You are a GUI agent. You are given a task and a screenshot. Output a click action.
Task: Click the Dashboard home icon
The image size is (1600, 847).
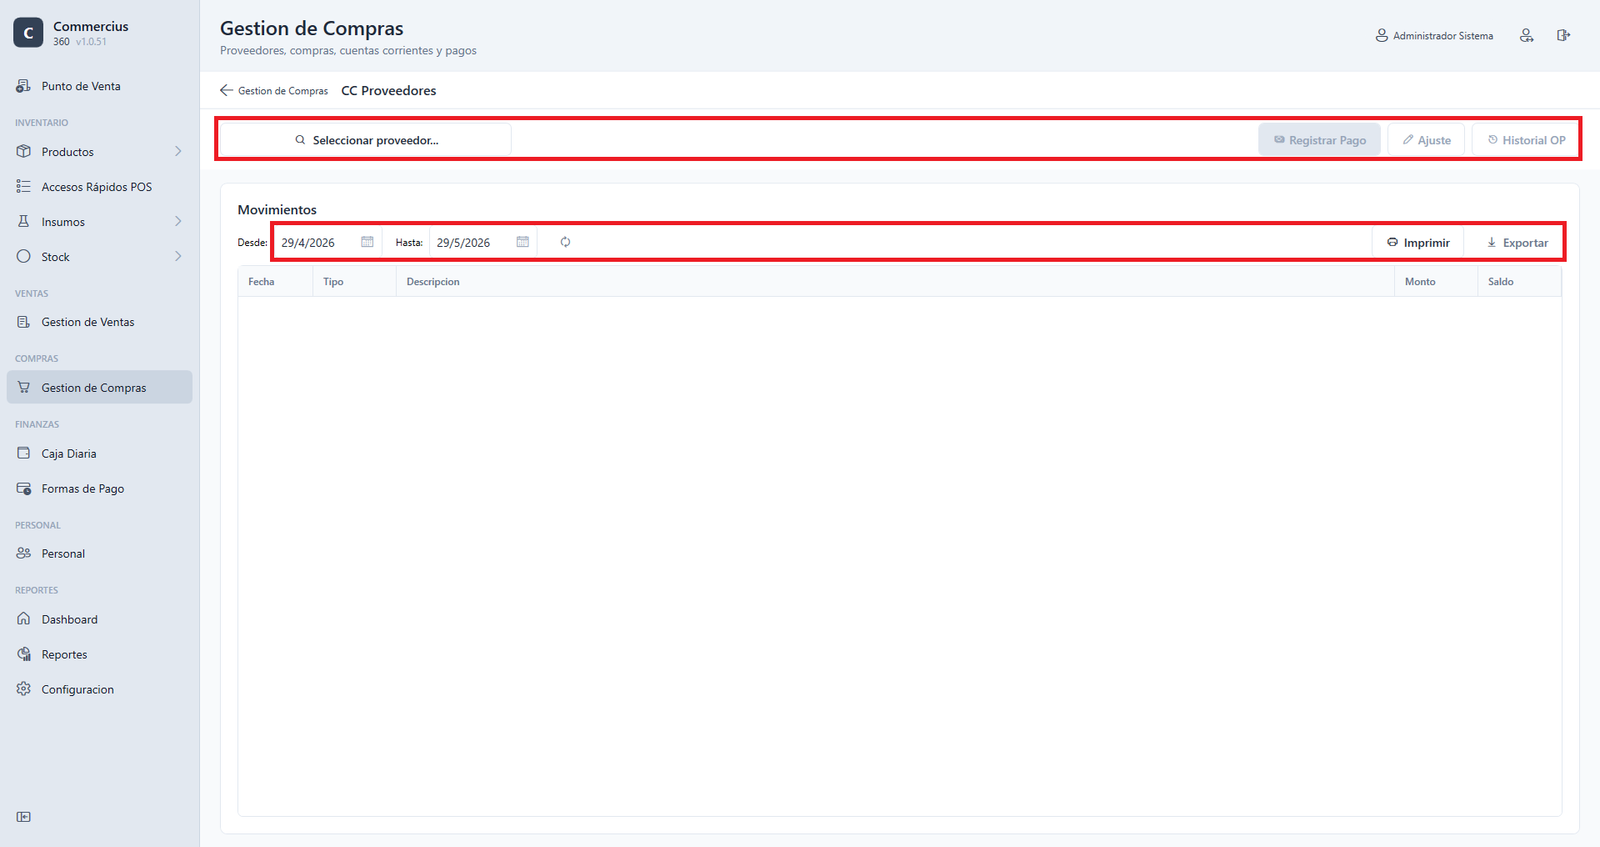tap(24, 619)
